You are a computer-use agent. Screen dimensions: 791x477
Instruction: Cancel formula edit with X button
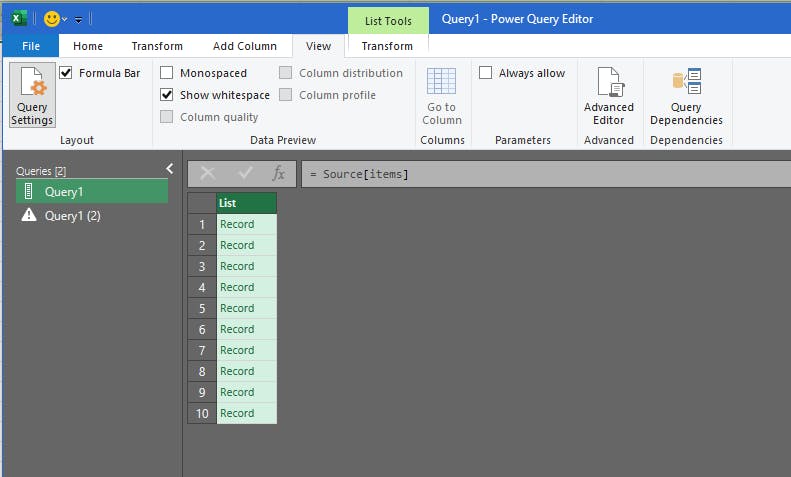pos(208,174)
